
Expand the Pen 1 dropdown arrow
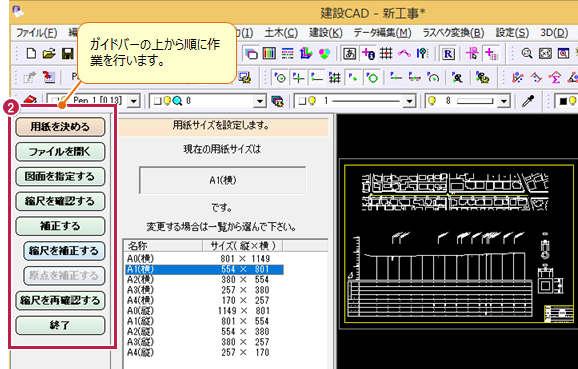(x=133, y=101)
